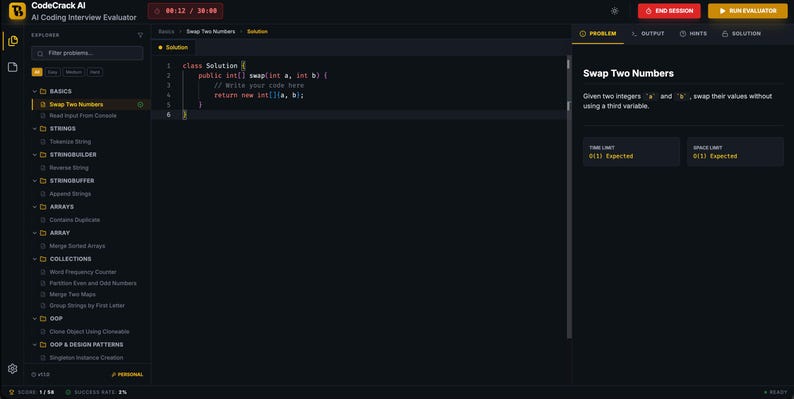Click the filter funnel icon in Explorer

tap(140, 35)
